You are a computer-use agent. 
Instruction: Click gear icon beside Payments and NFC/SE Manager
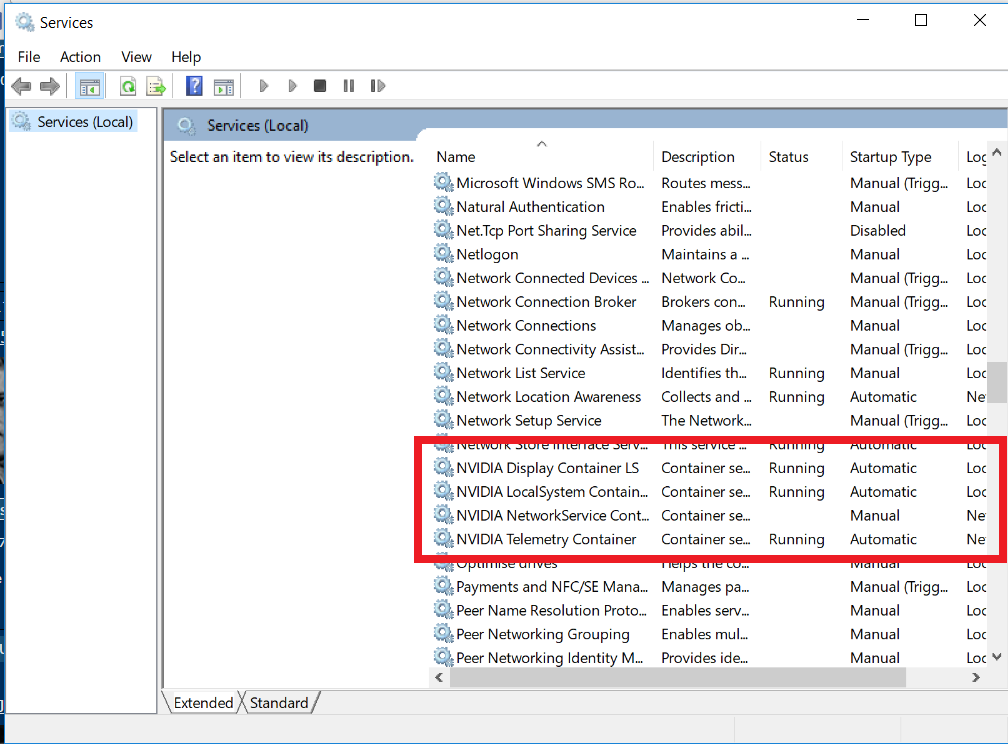pos(443,586)
